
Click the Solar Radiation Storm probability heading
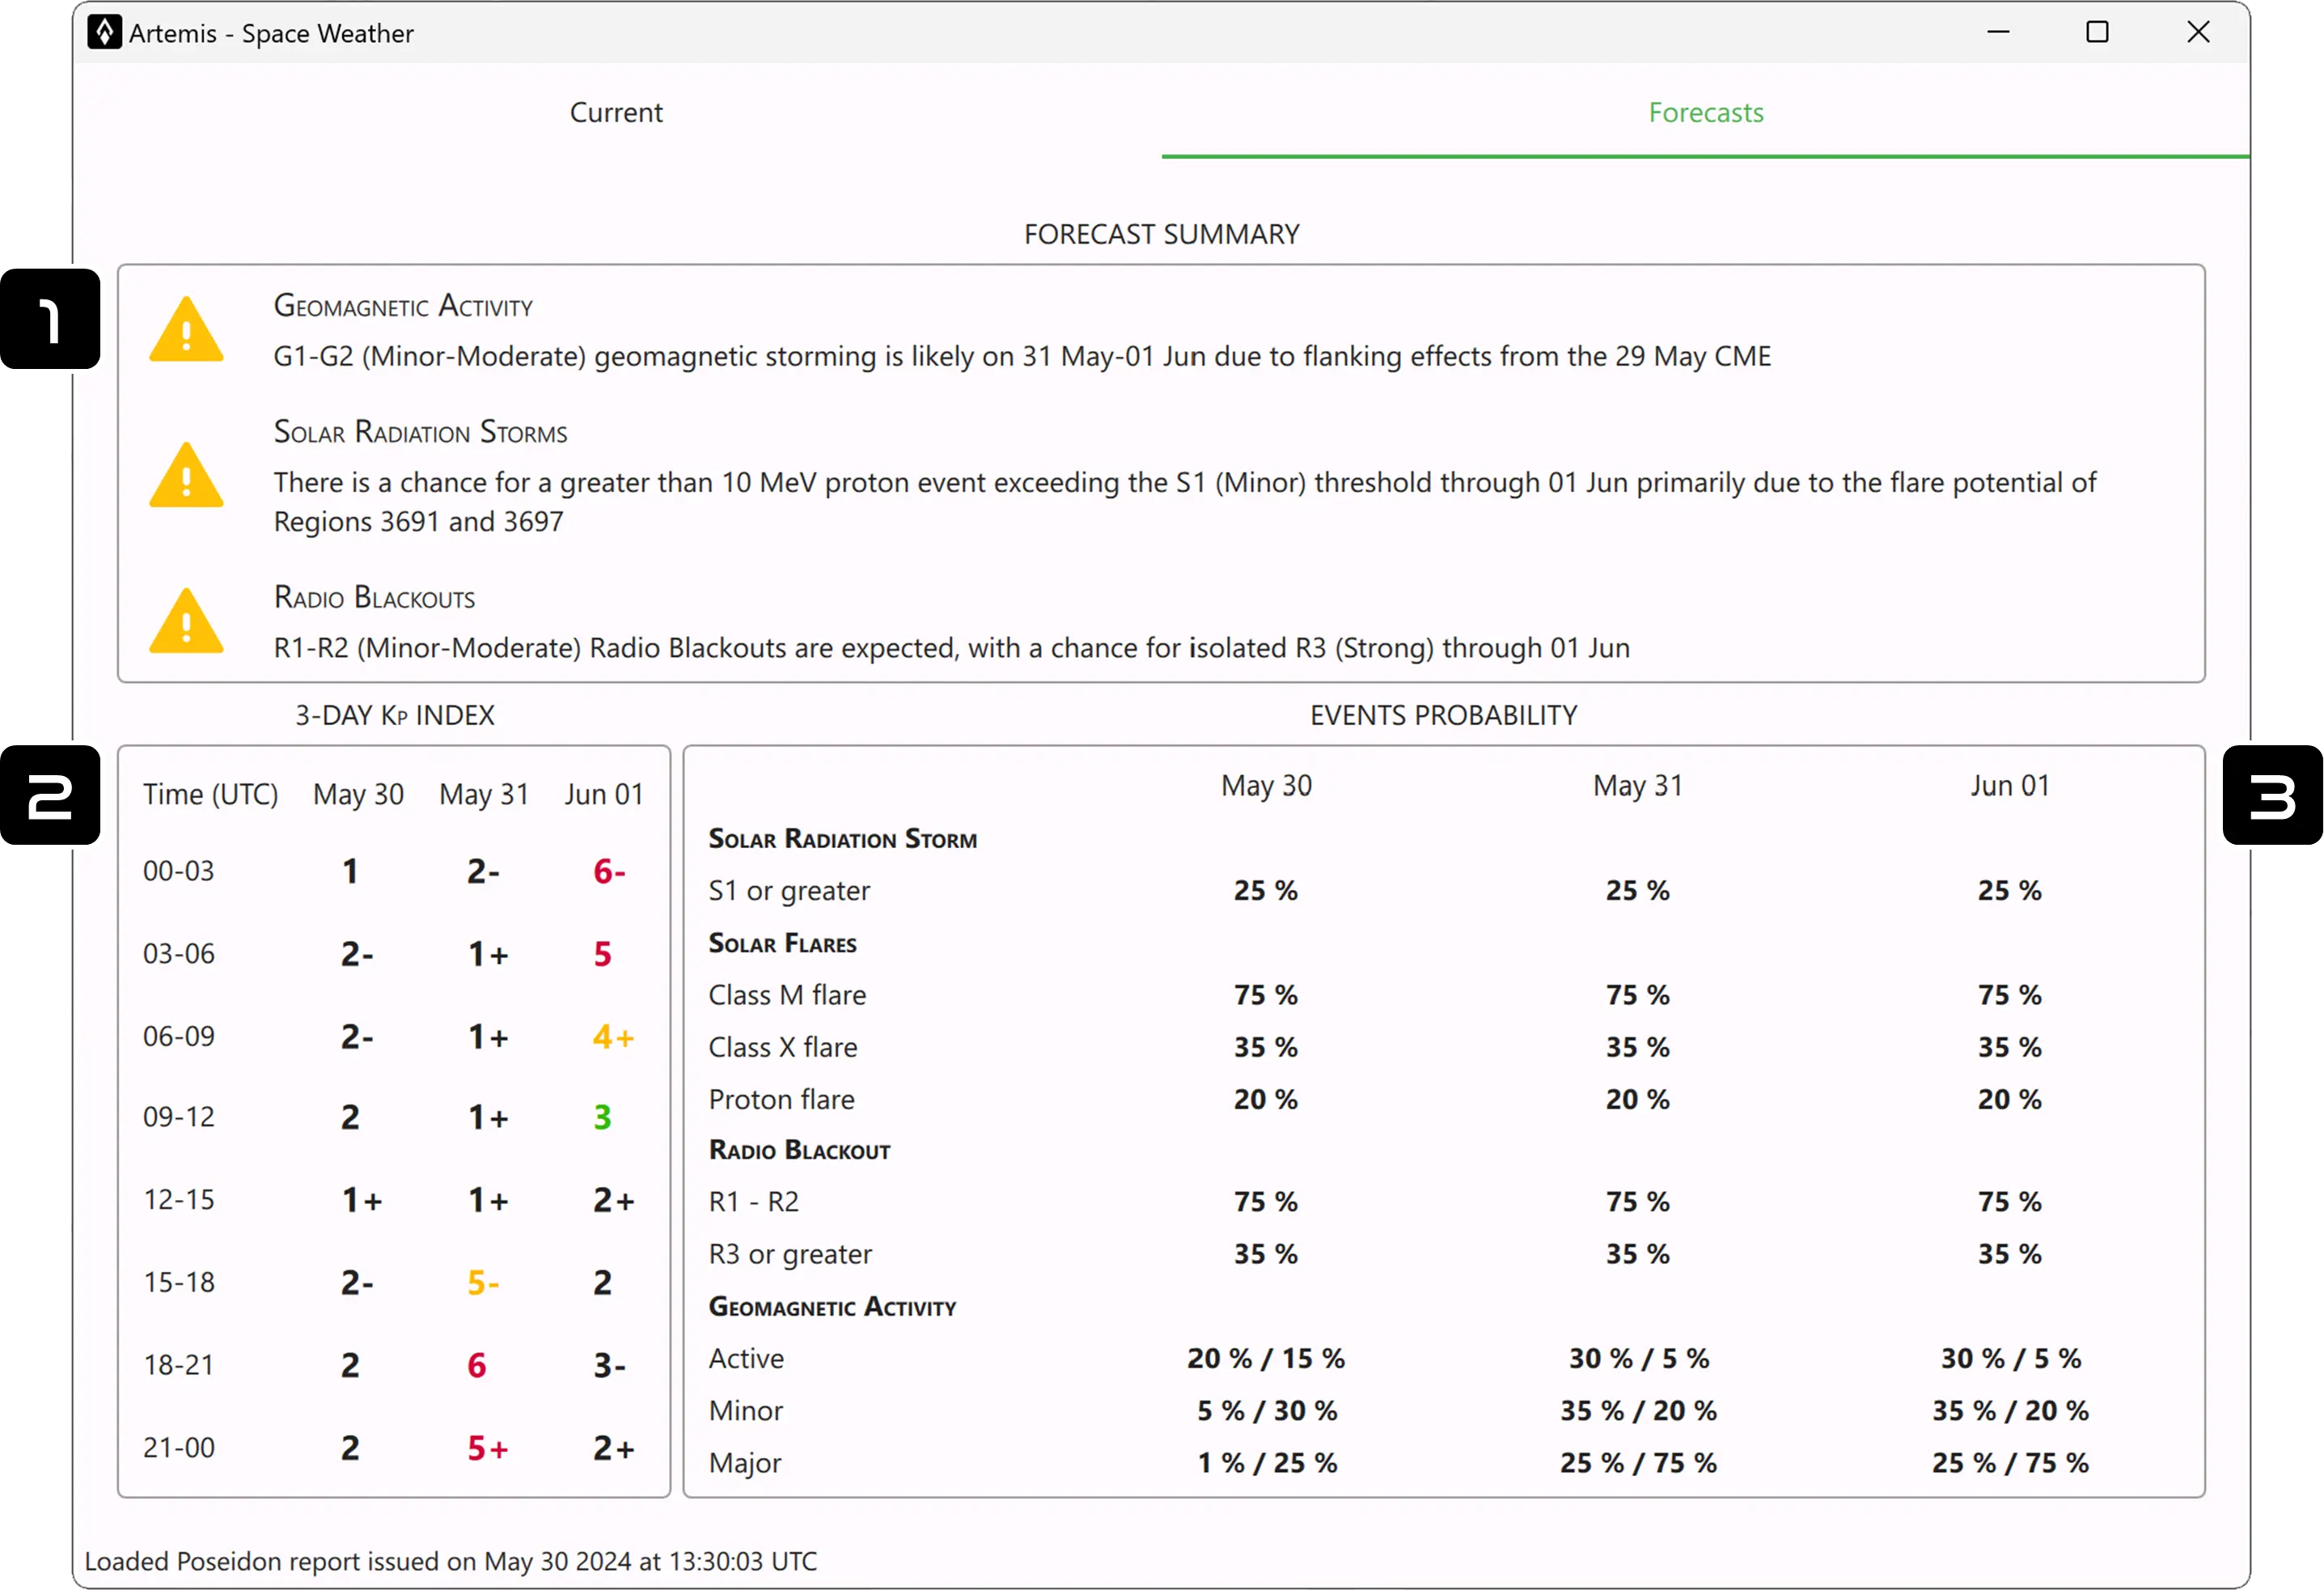click(842, 838)
